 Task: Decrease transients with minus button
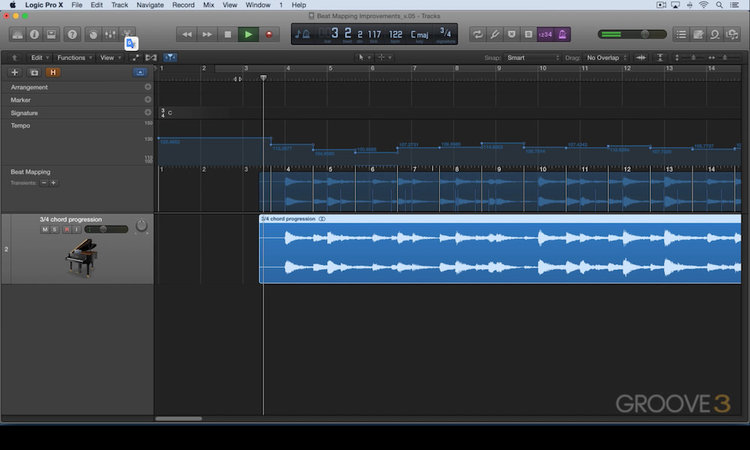click(x=44, y=183)
